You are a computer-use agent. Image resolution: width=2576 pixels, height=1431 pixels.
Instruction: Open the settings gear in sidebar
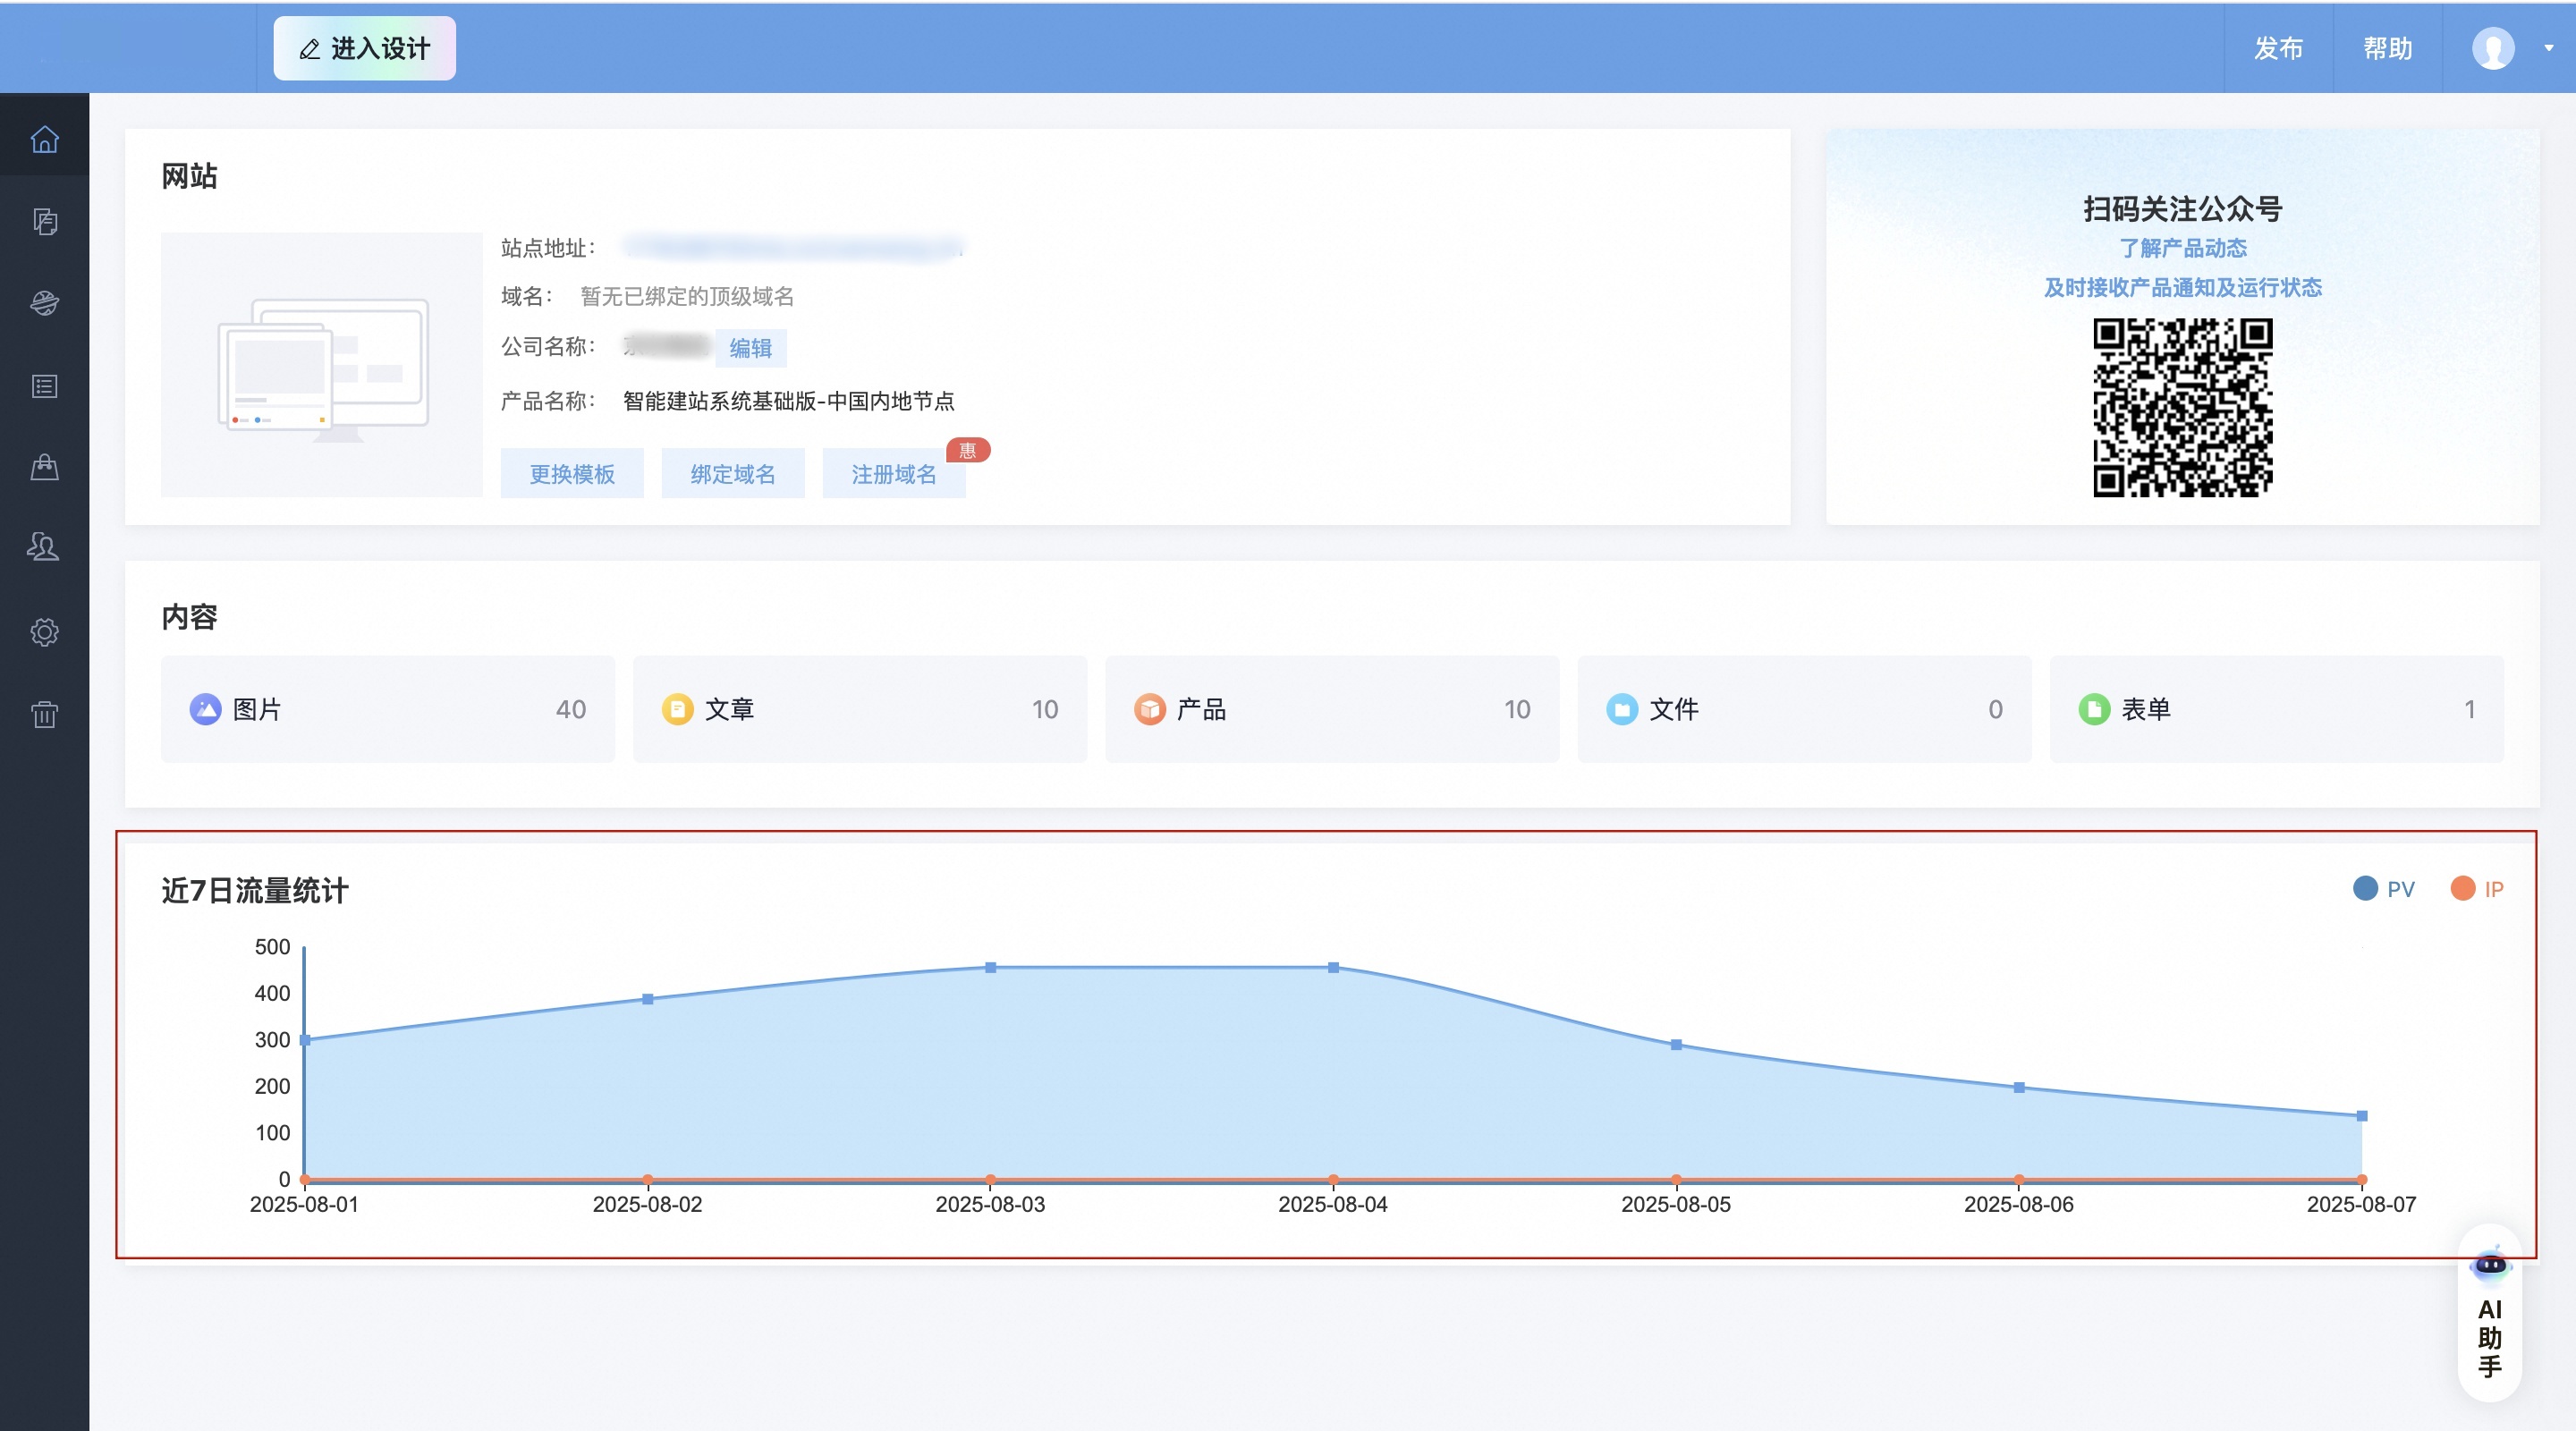(44, 632)
